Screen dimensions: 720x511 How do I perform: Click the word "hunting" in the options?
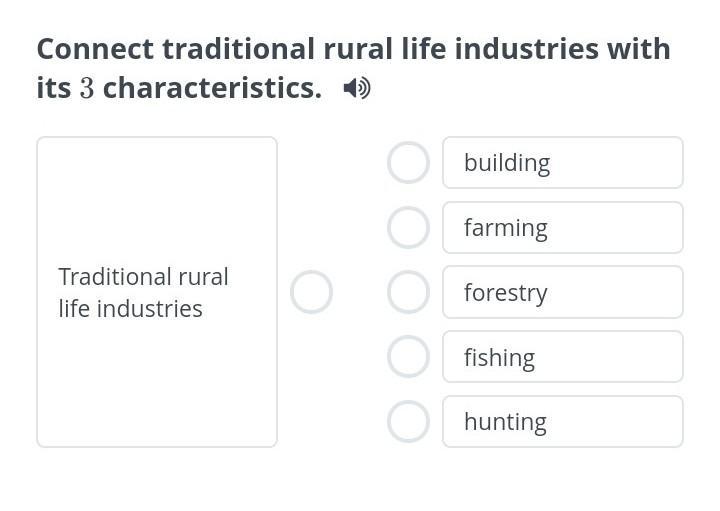point(505,422)
